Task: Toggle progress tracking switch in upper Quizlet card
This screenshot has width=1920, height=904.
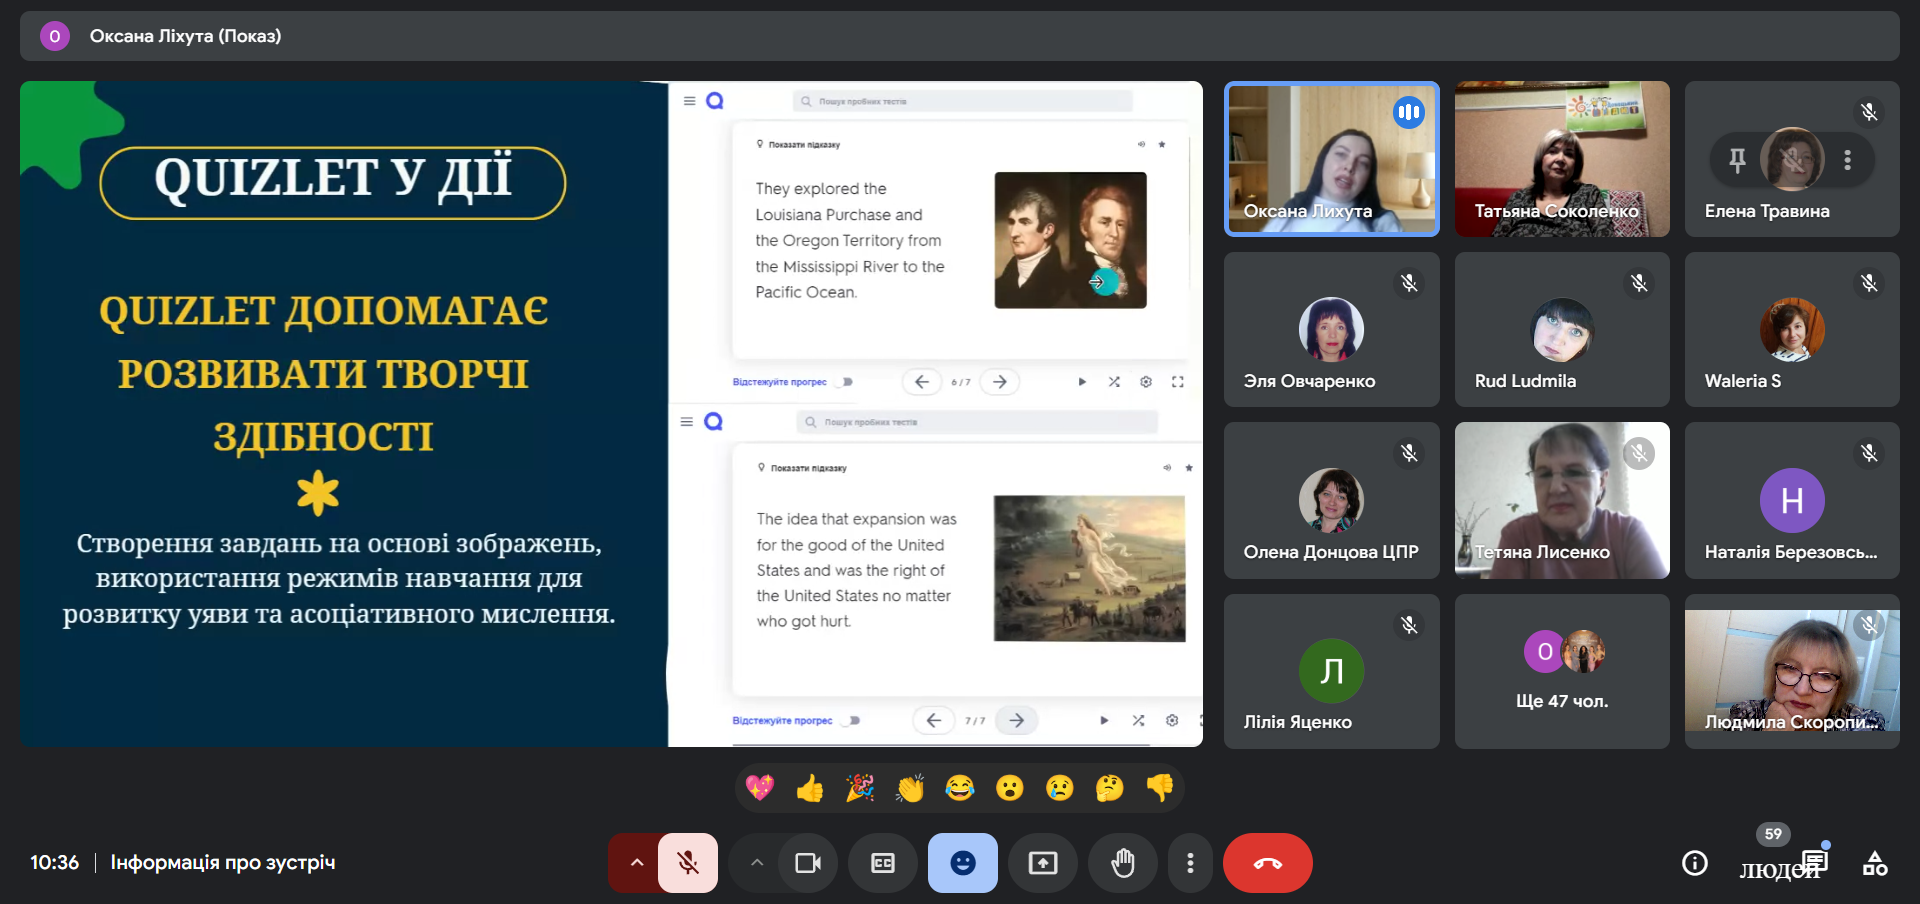Action: (846, 382)
